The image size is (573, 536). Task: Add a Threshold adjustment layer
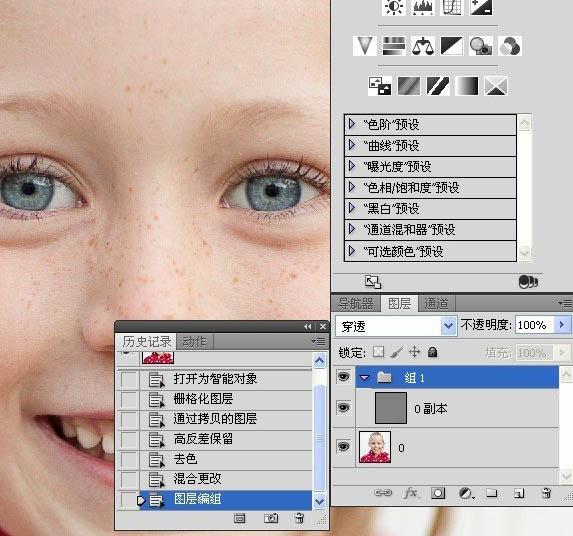pyautogui.click(x=438, y=86)
